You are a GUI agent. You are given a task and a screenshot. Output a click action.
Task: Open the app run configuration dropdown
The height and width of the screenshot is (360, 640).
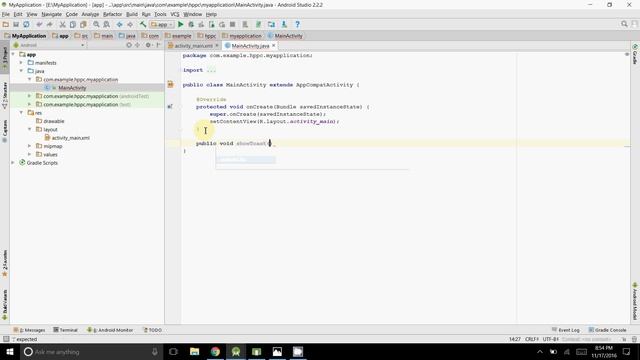pyautogui.click(x=162, y=24)
